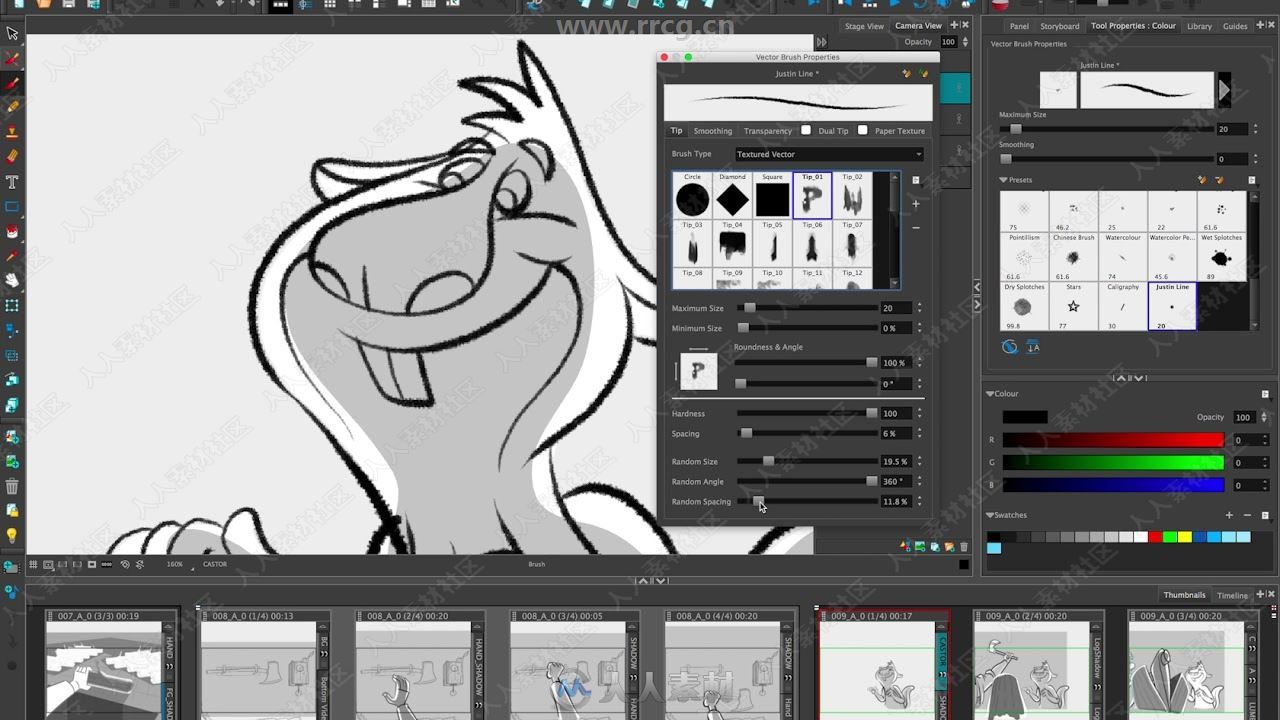Expand brush preview arrow in Tool Properties
Image resolution: width=1280 pixels, height=720 pixels.
pyautogui.click(x=1224, y=91)
